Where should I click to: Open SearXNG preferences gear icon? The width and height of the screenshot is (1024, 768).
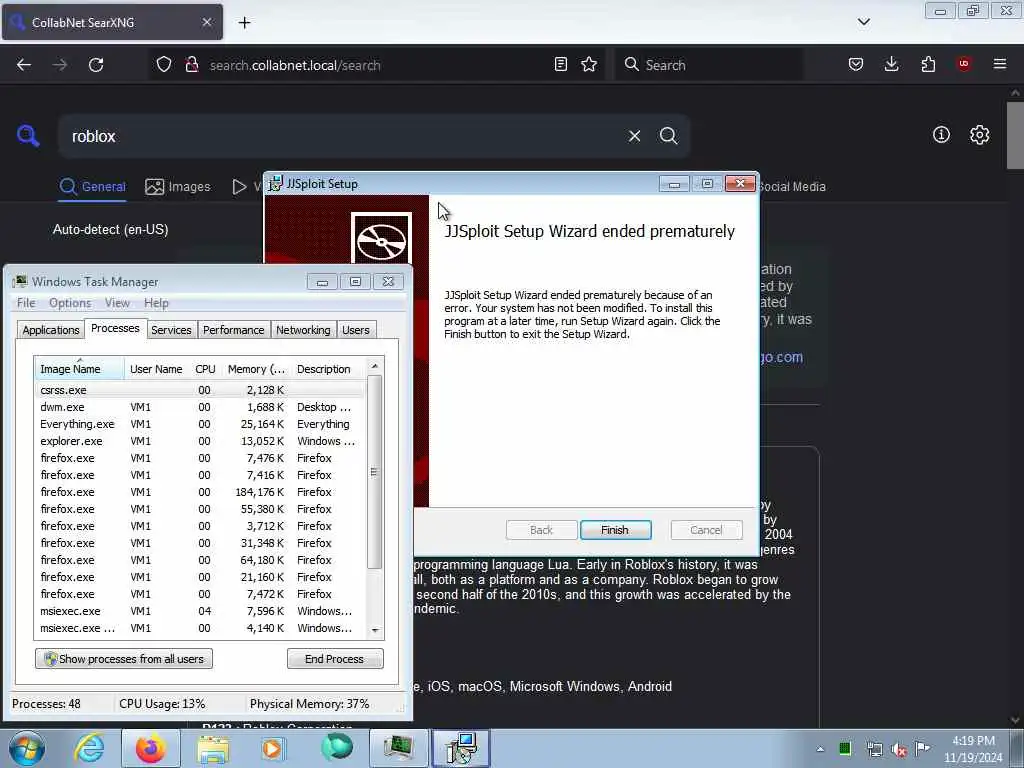tap(979, 135)
